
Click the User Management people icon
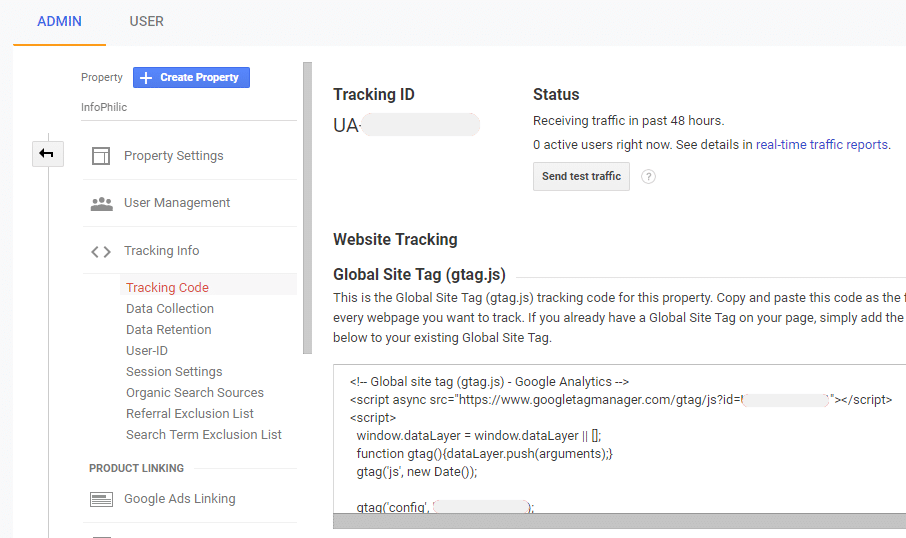click(x=102, y=203)
